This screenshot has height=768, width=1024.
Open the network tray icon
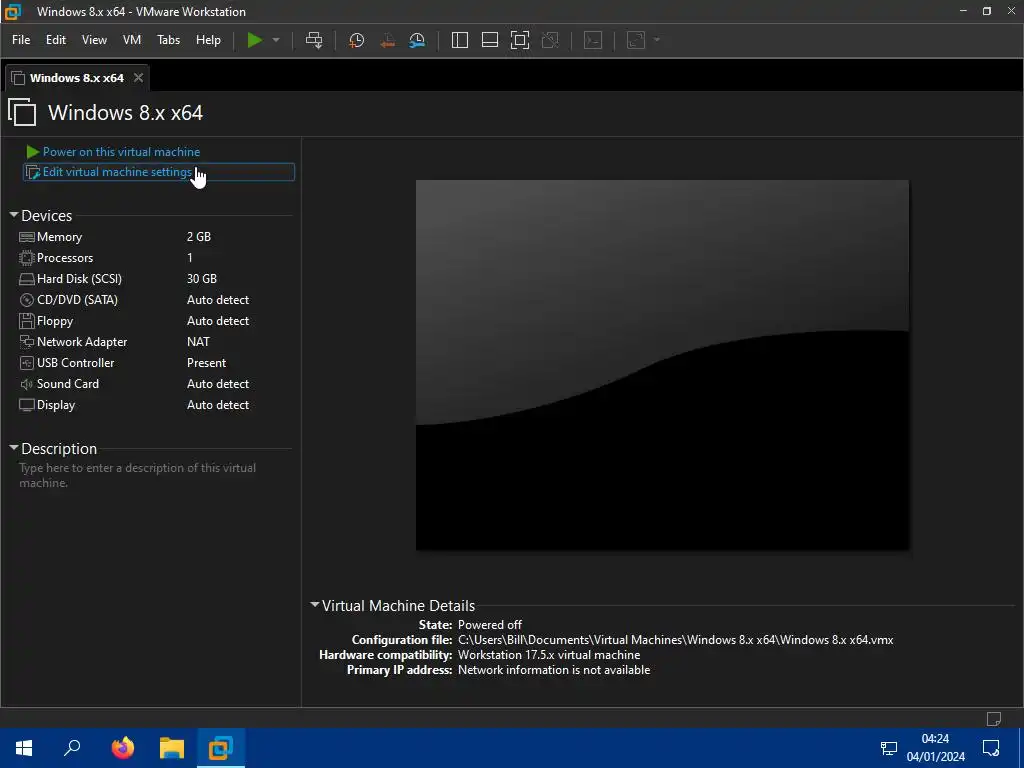click(x=889, y=748)
